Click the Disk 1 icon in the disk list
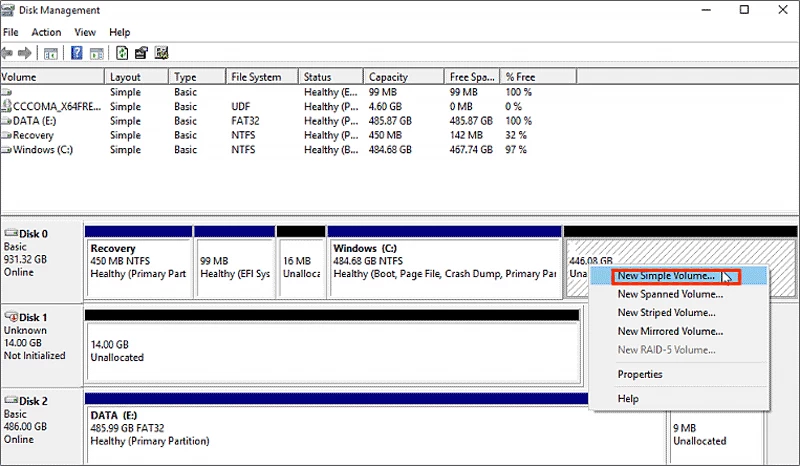This screenshot has width=800, height=466. tap(10, 317)
